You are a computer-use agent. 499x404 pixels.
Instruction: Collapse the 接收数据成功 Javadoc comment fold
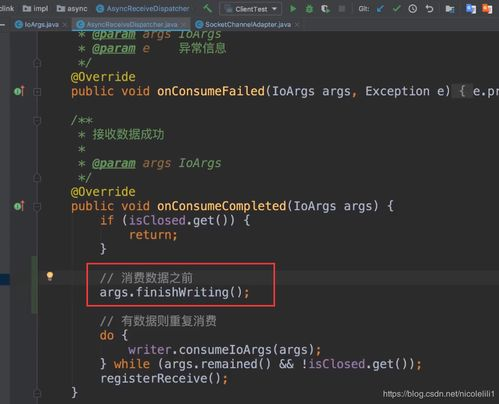37,121
